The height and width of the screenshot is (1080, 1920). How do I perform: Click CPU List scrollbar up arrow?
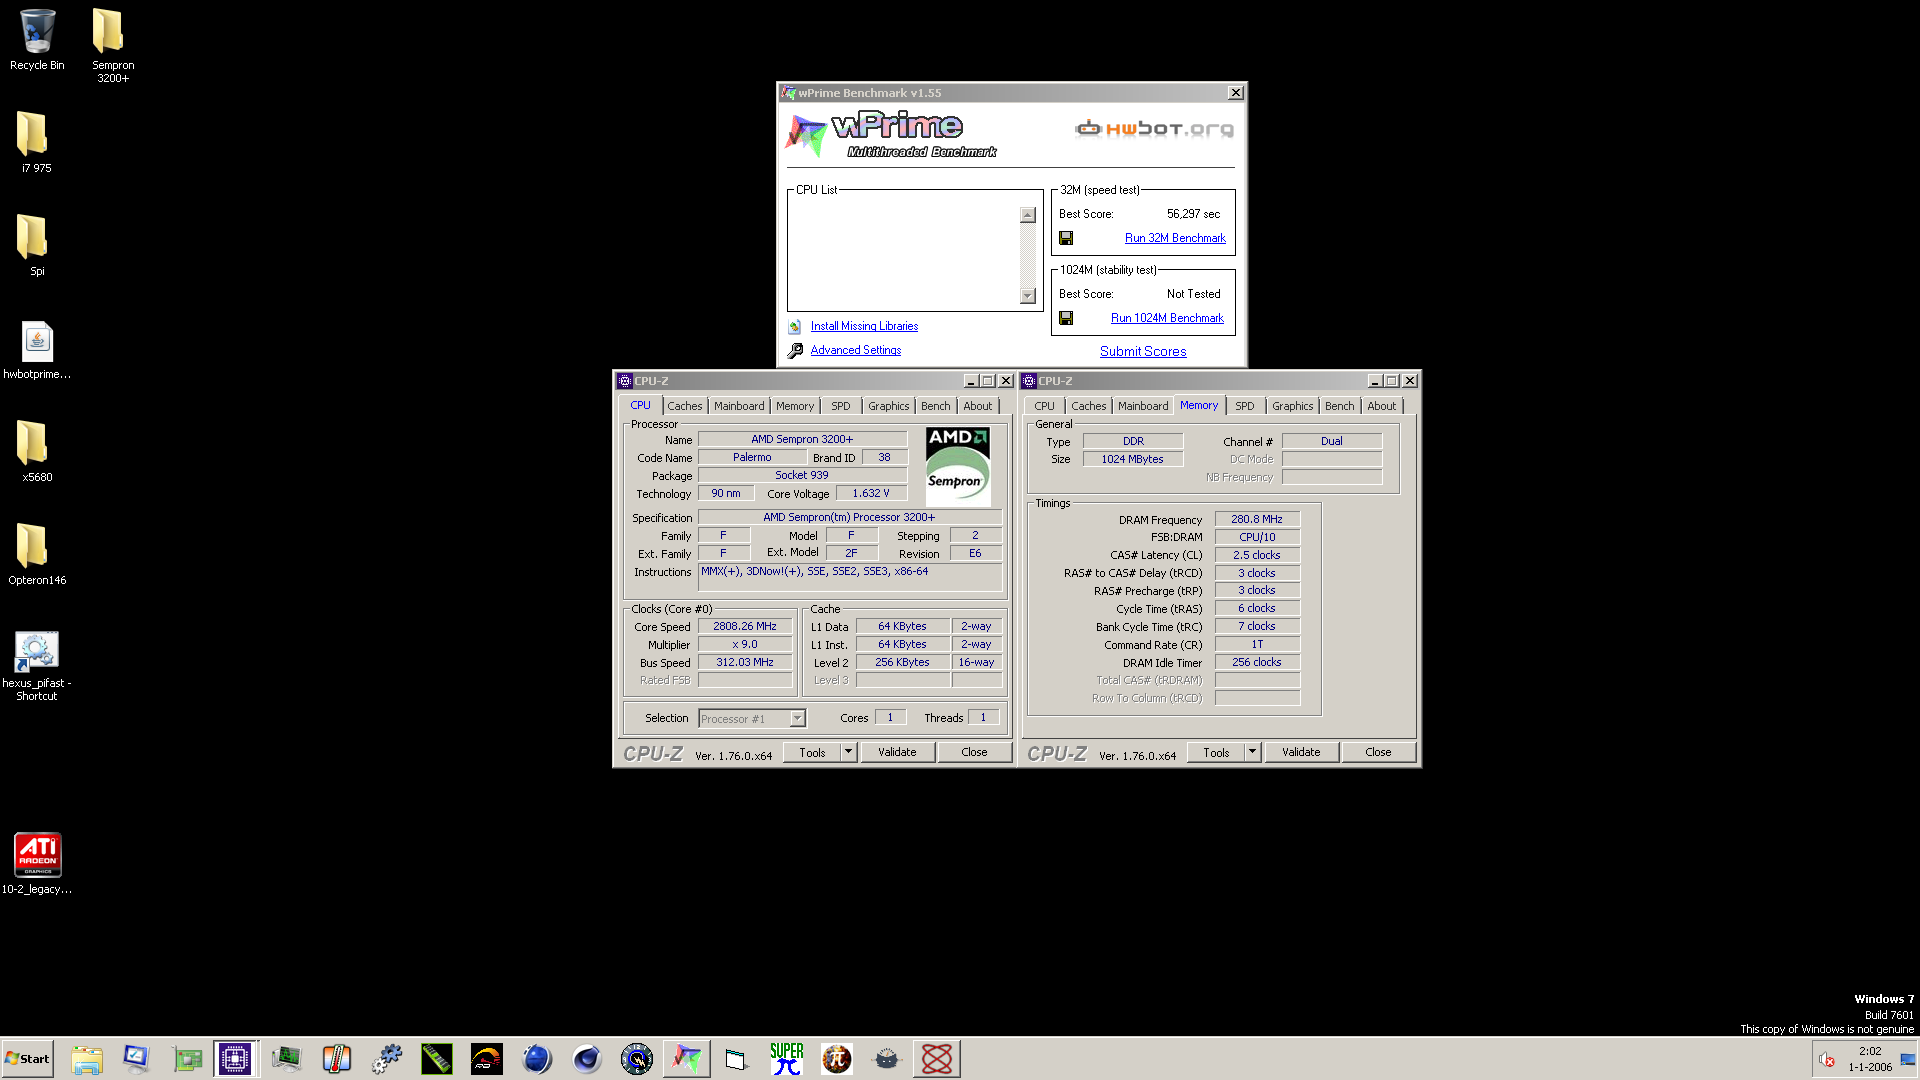1027,215
